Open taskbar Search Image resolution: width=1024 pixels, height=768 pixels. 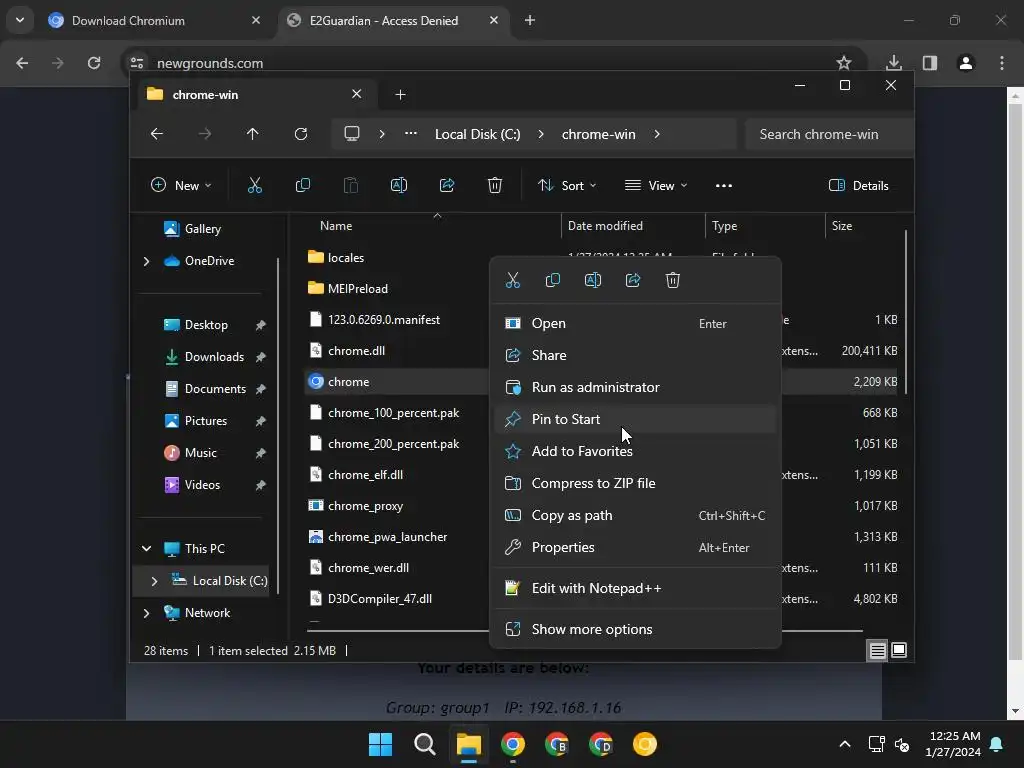click(424, 744)
